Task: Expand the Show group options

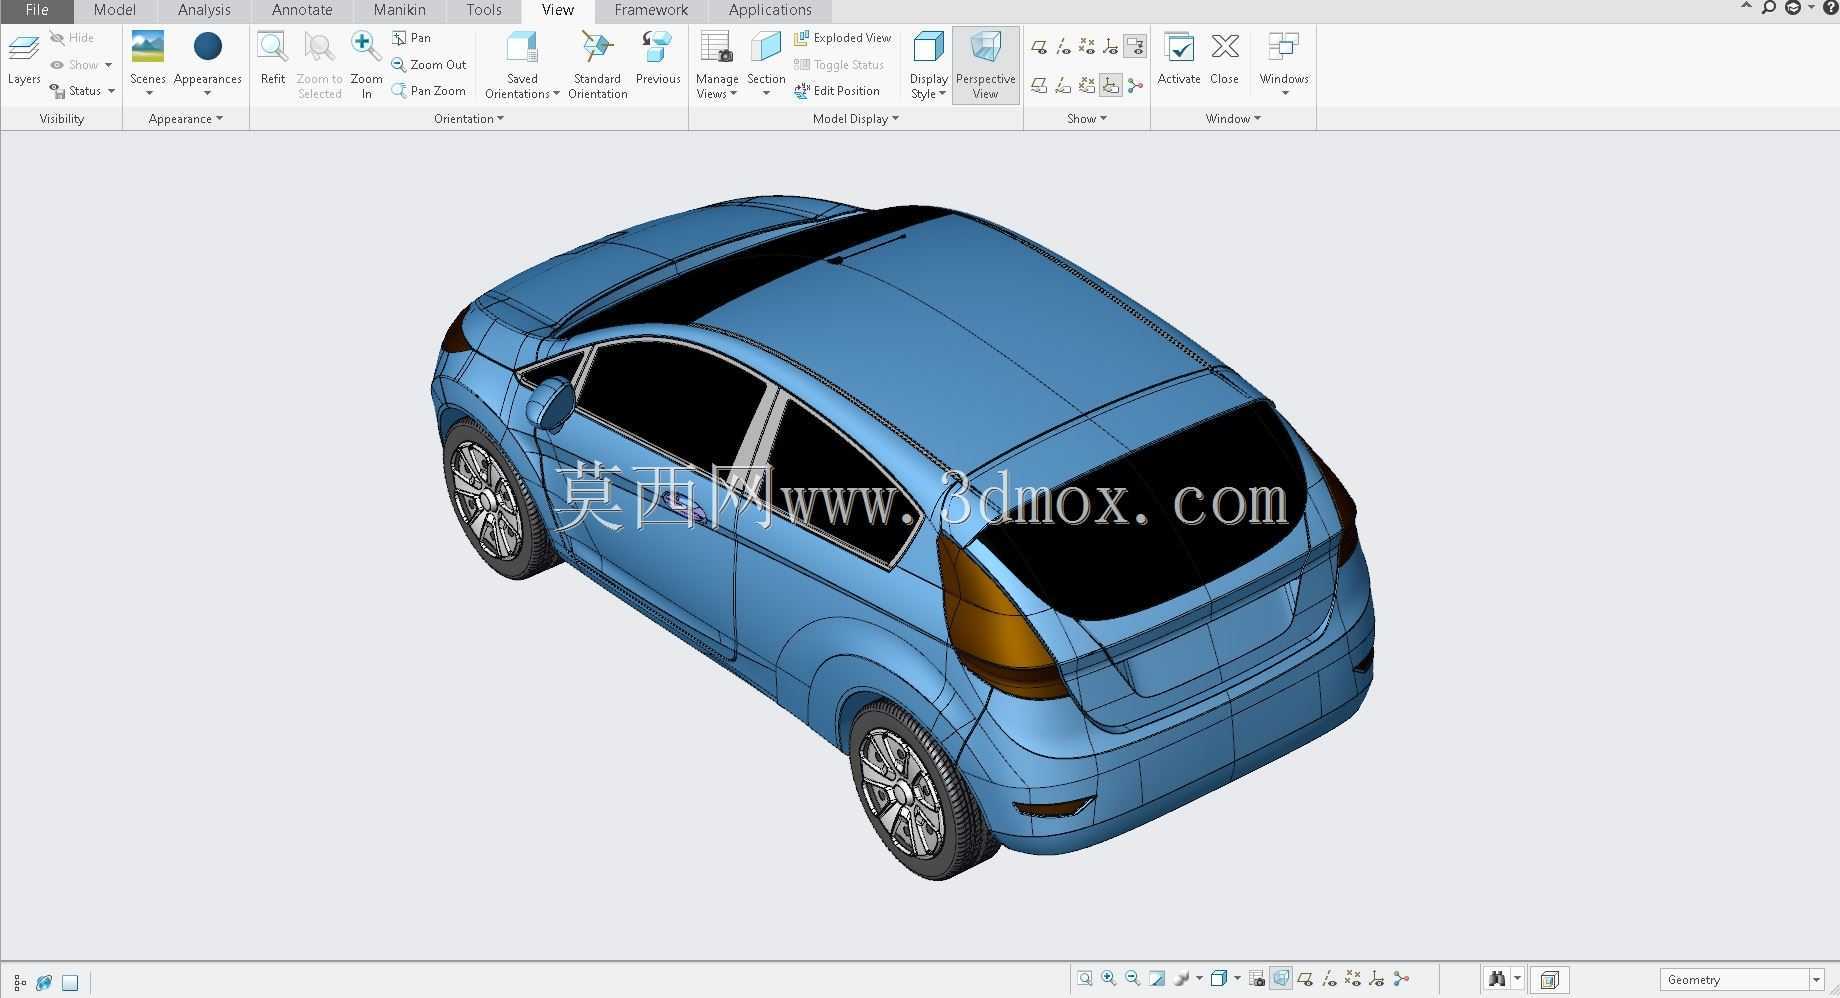Action: 1087,118
